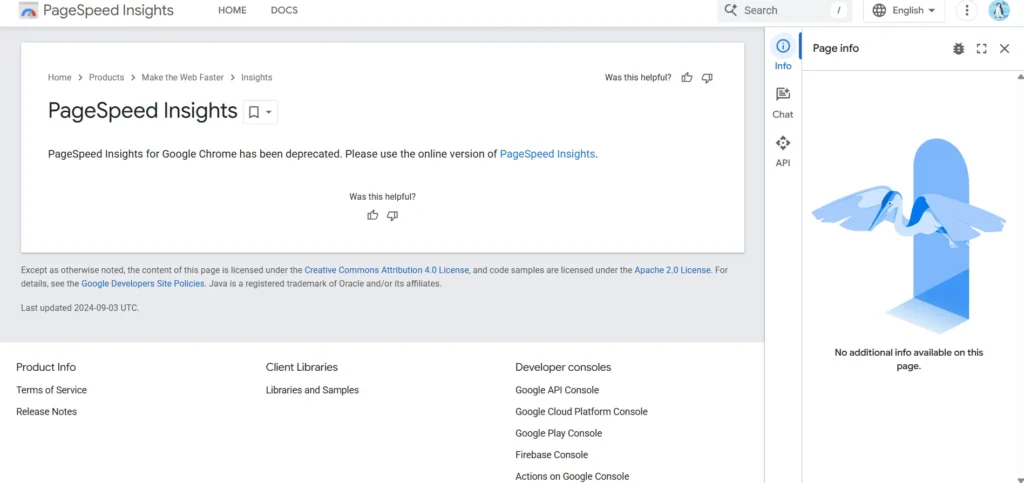Open Google Play Console link
Viewport: 1024px width, 483px height.
tap(558, 433)
